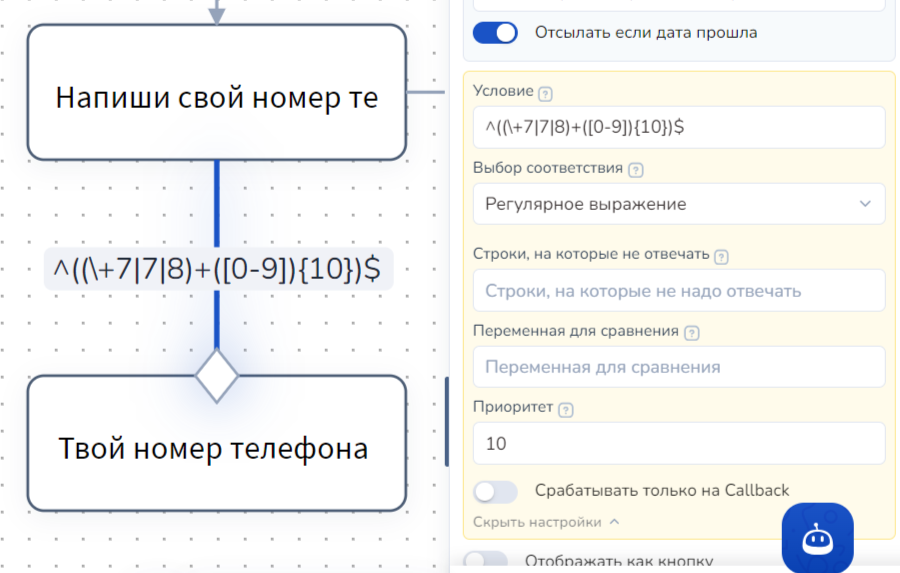
Task: Collapse settings via Скрыть настройки
Action: 546,522
